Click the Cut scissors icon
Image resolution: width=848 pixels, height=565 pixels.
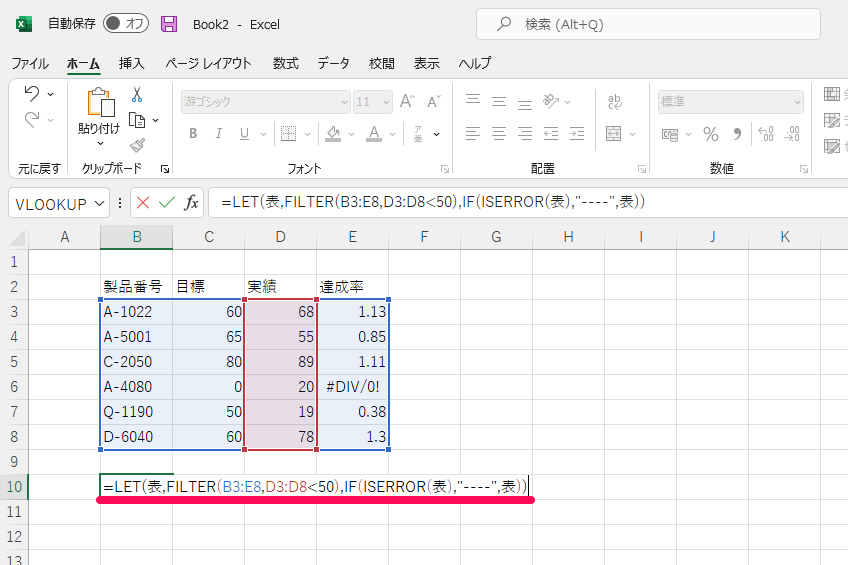(x=137, y=95)
